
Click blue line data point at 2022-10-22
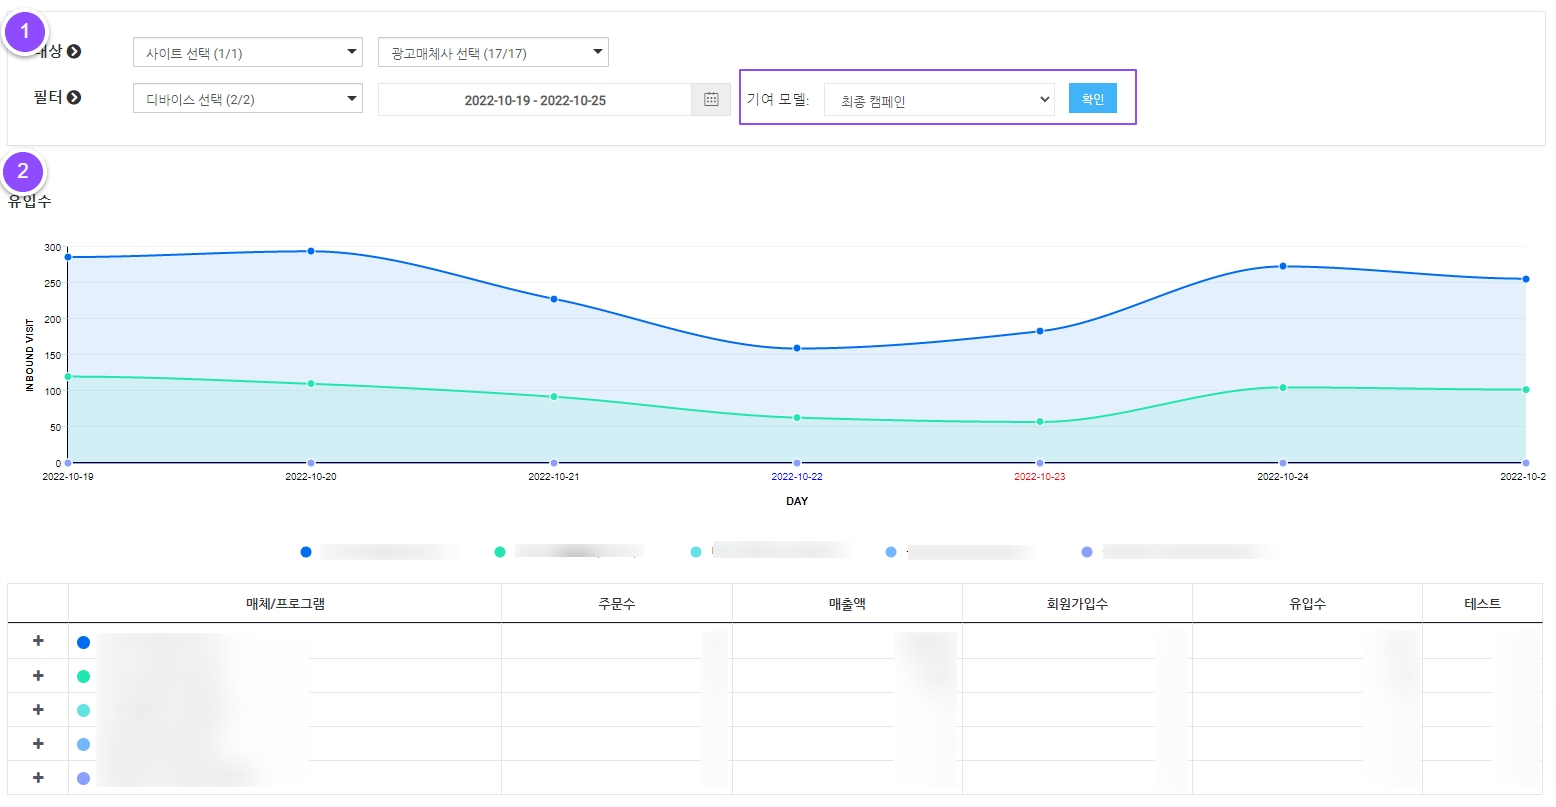[x=797, y=348]
